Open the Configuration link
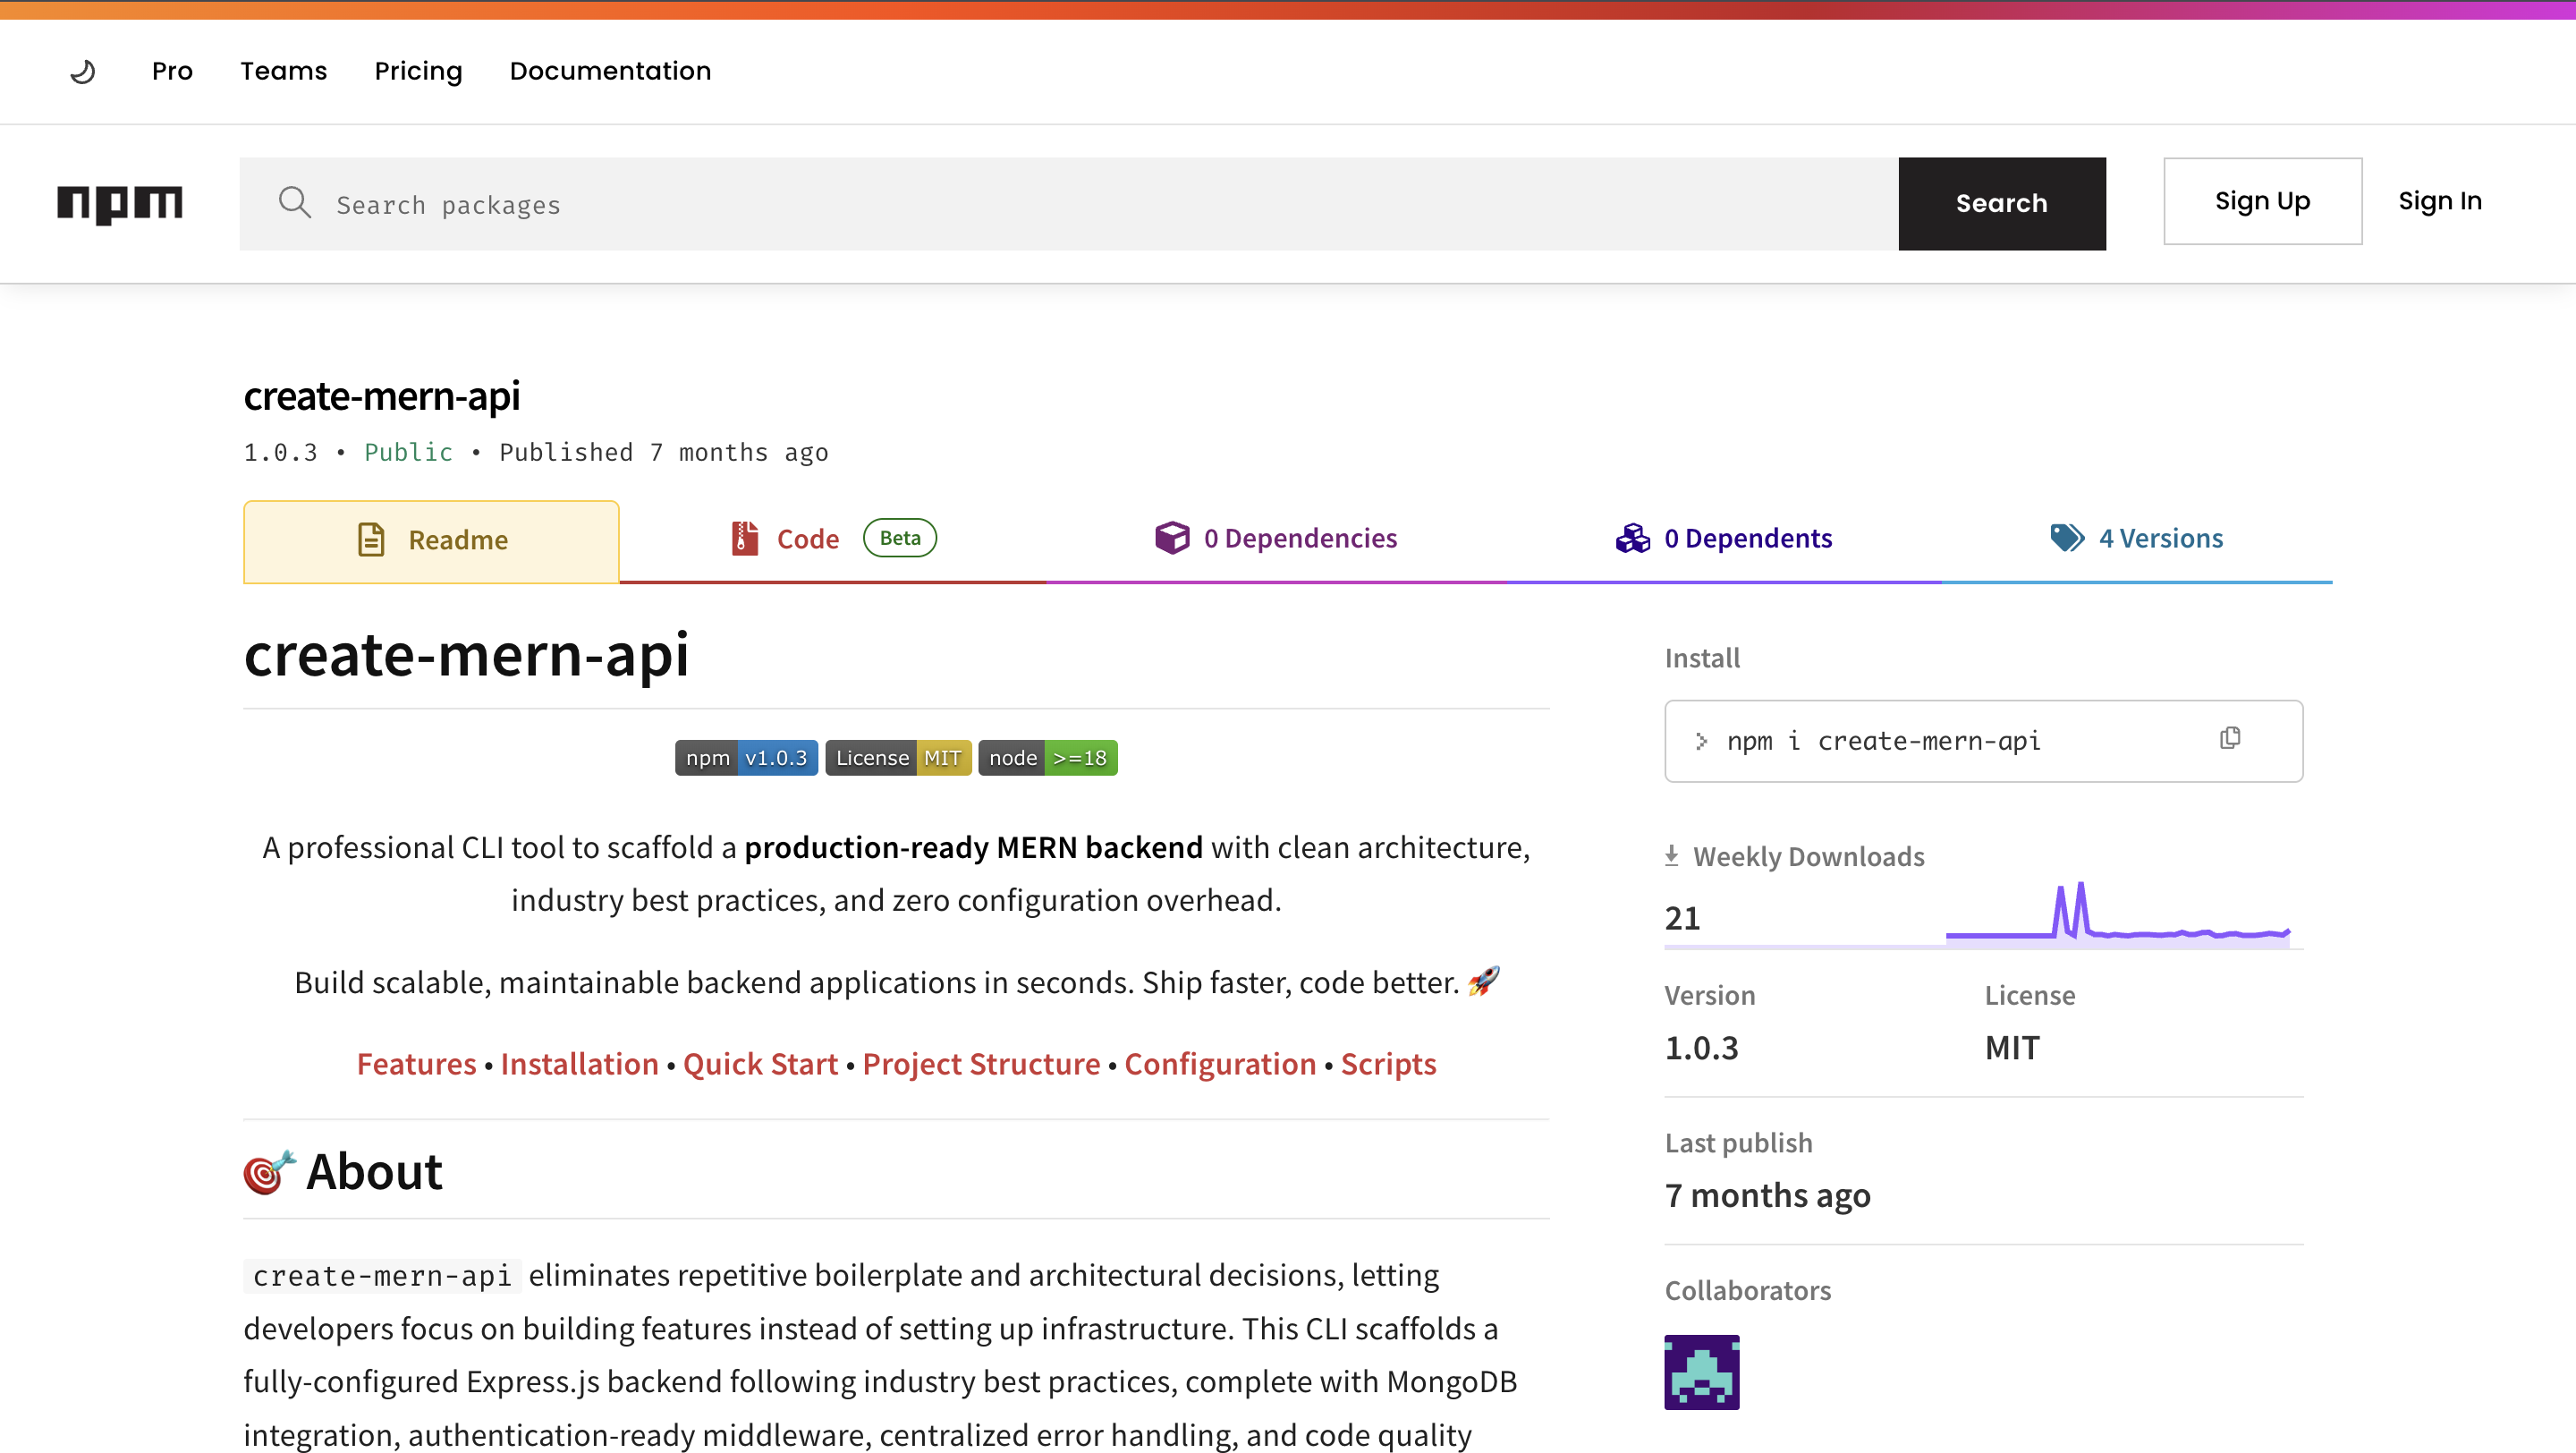Screen dimensions: 2576x1453 (1220, 1064)
